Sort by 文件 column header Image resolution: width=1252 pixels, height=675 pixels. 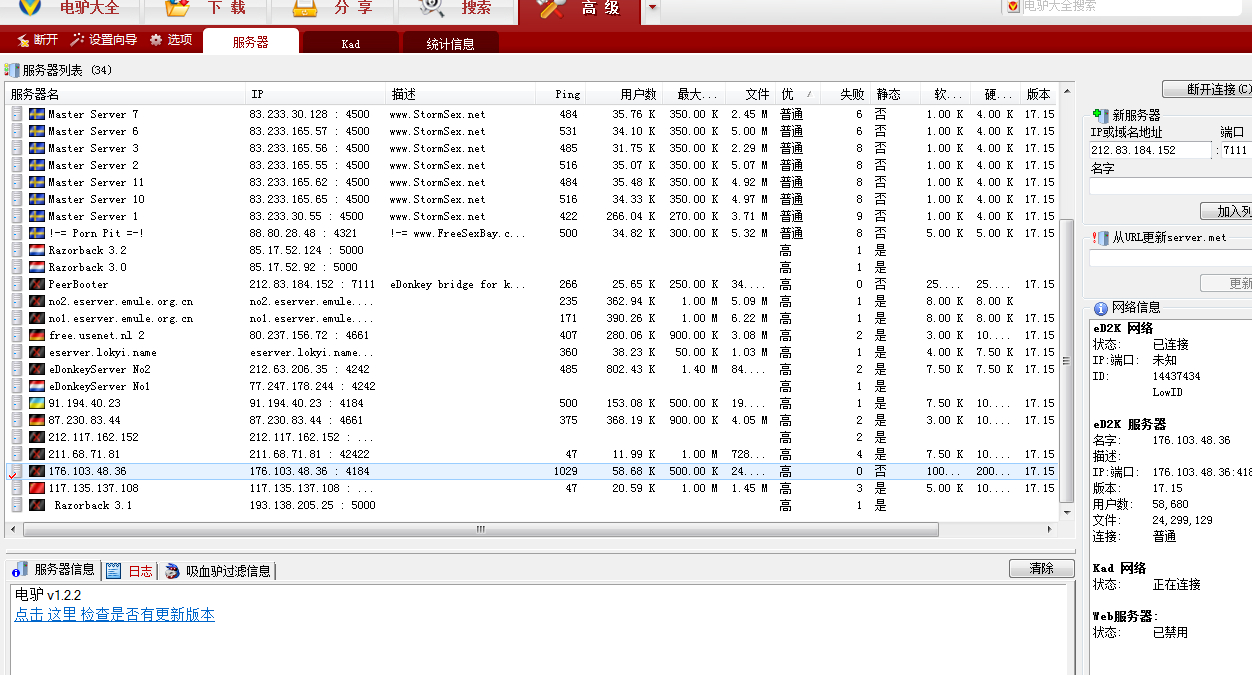tap(750, 94)
